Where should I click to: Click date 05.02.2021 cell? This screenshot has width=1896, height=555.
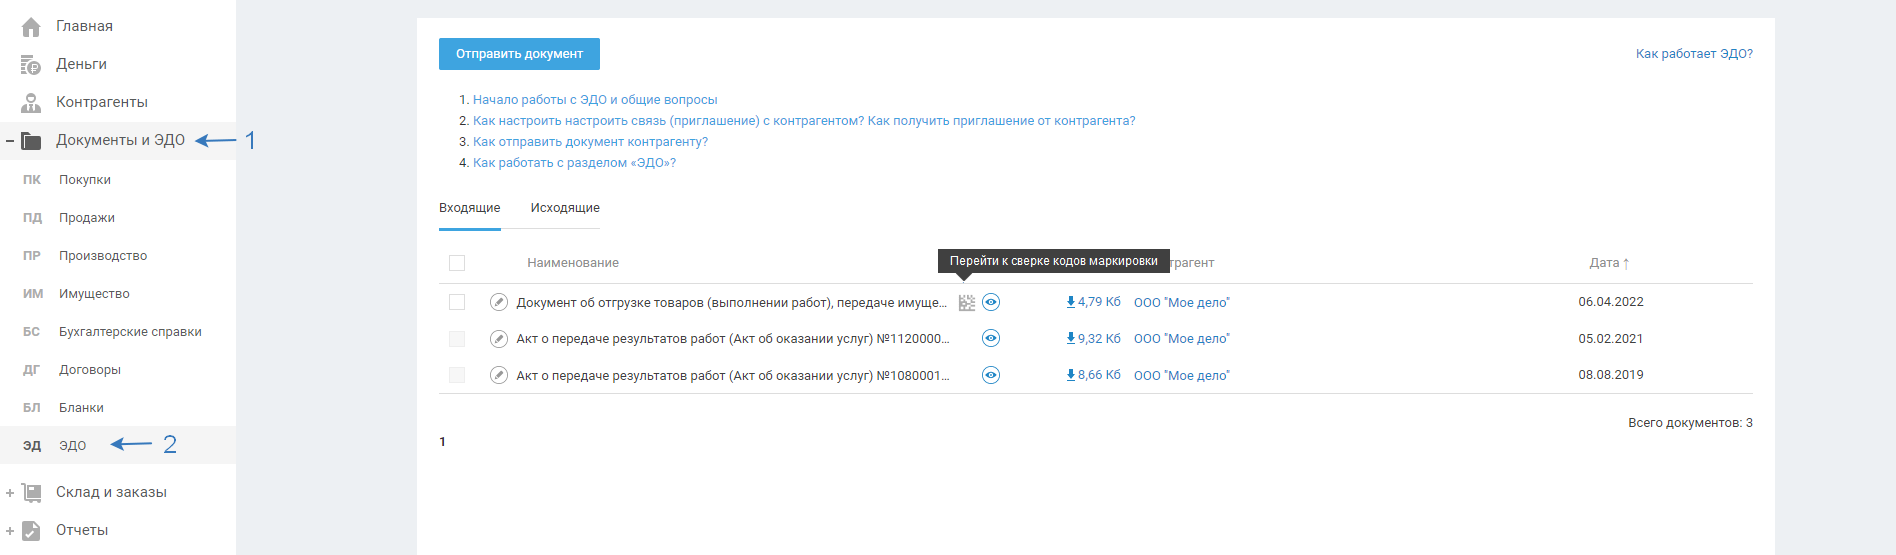(x=1611, y=339)
